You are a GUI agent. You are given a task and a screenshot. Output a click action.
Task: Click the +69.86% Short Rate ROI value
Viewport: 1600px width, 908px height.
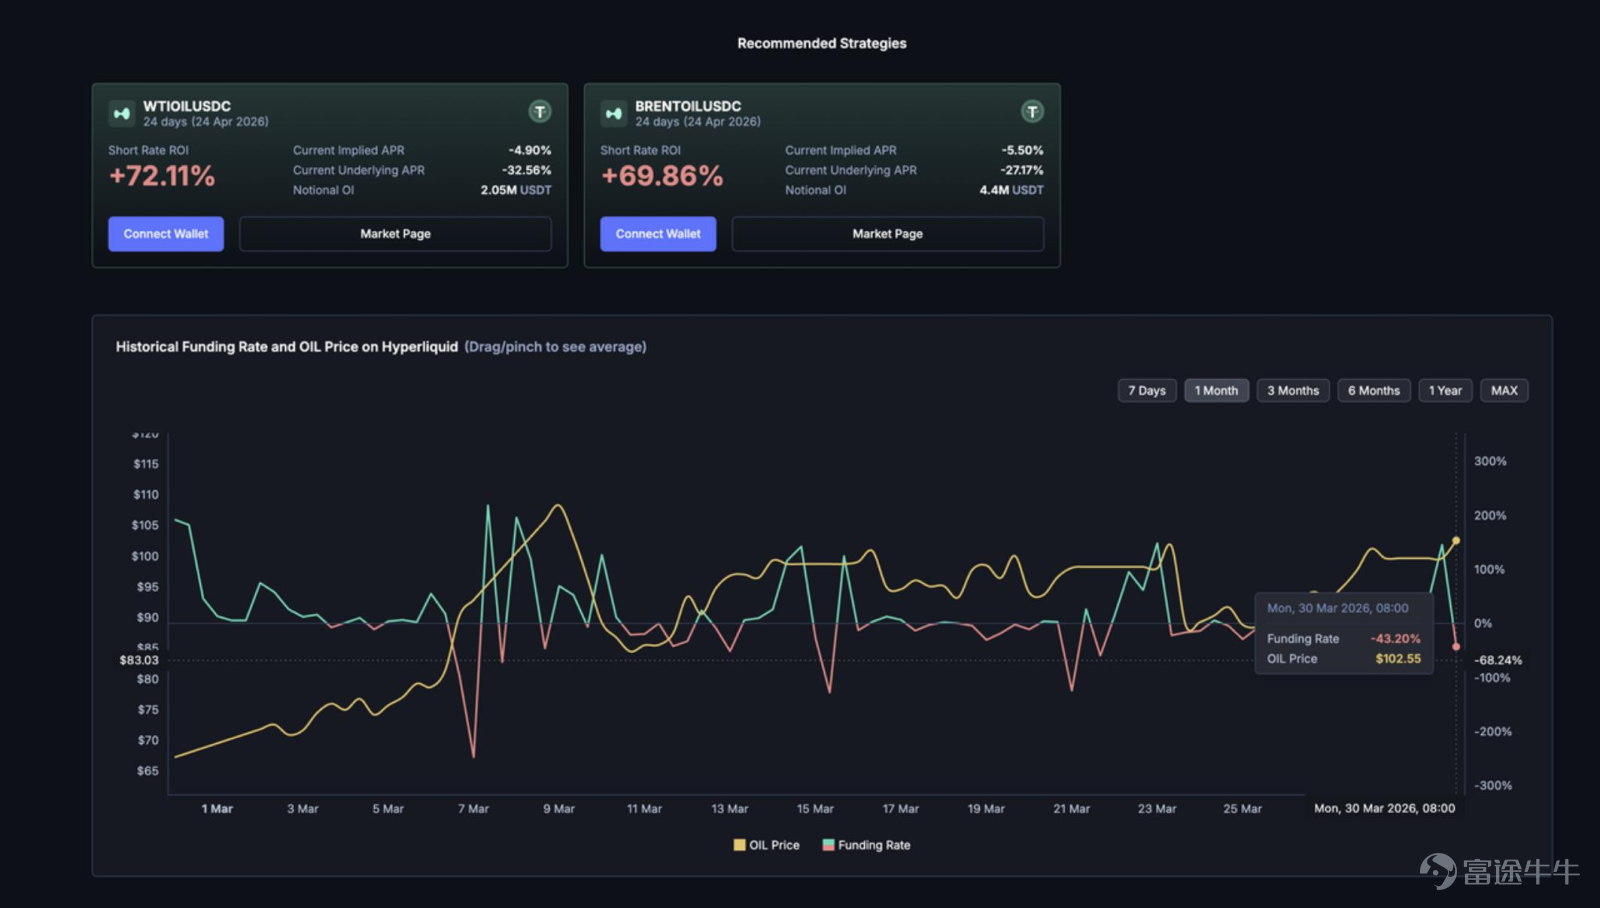tap(661, 176)
